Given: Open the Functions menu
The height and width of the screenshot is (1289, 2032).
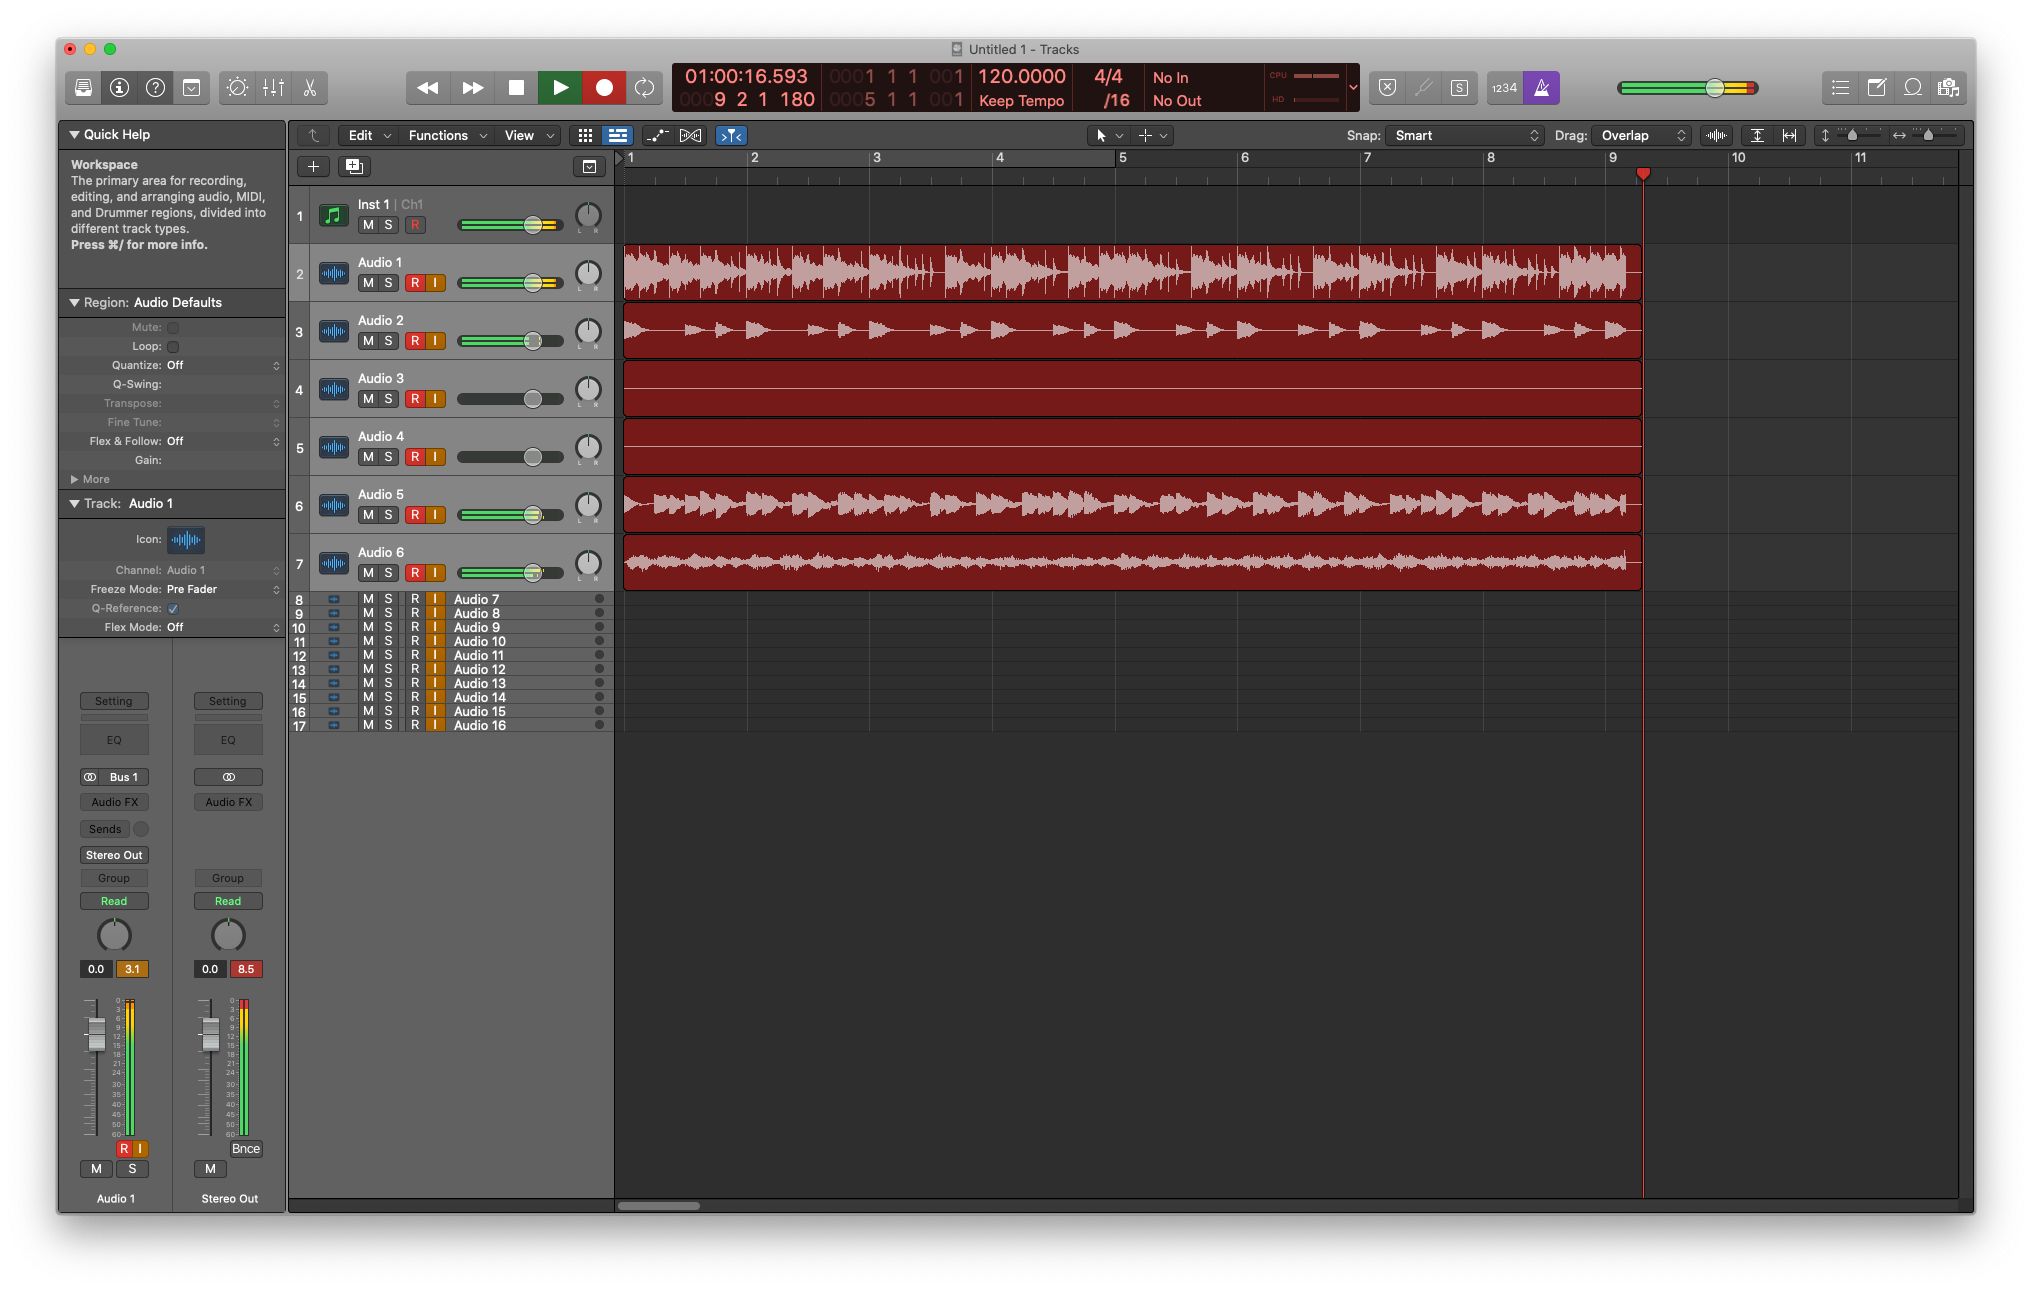Looking at the screenshot, I should 448,135.
